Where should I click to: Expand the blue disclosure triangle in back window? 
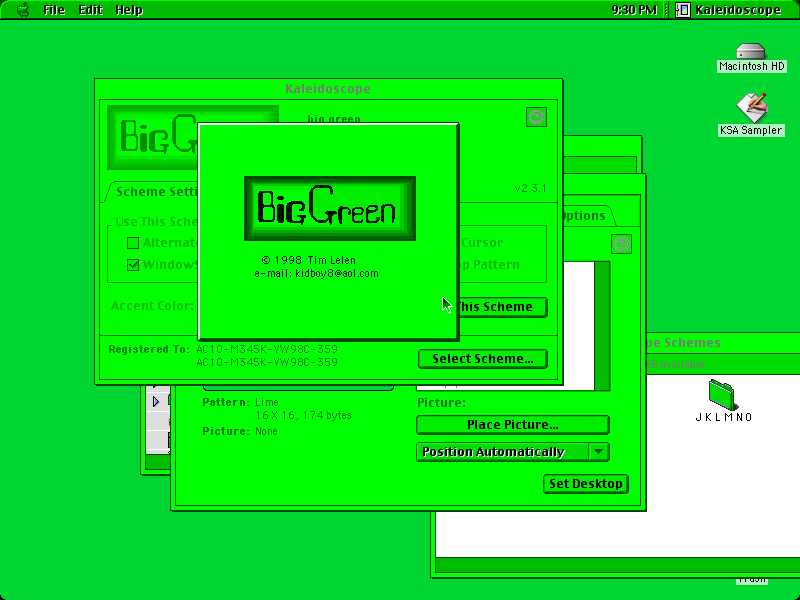coord(156,402)
